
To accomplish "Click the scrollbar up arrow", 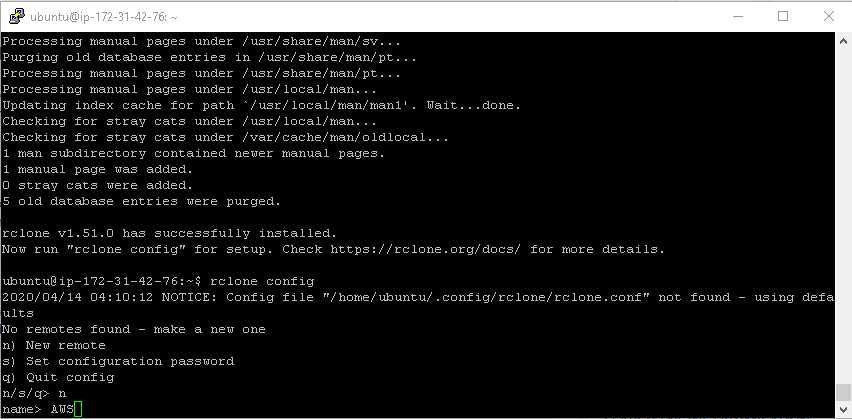I will coord(843,40).
